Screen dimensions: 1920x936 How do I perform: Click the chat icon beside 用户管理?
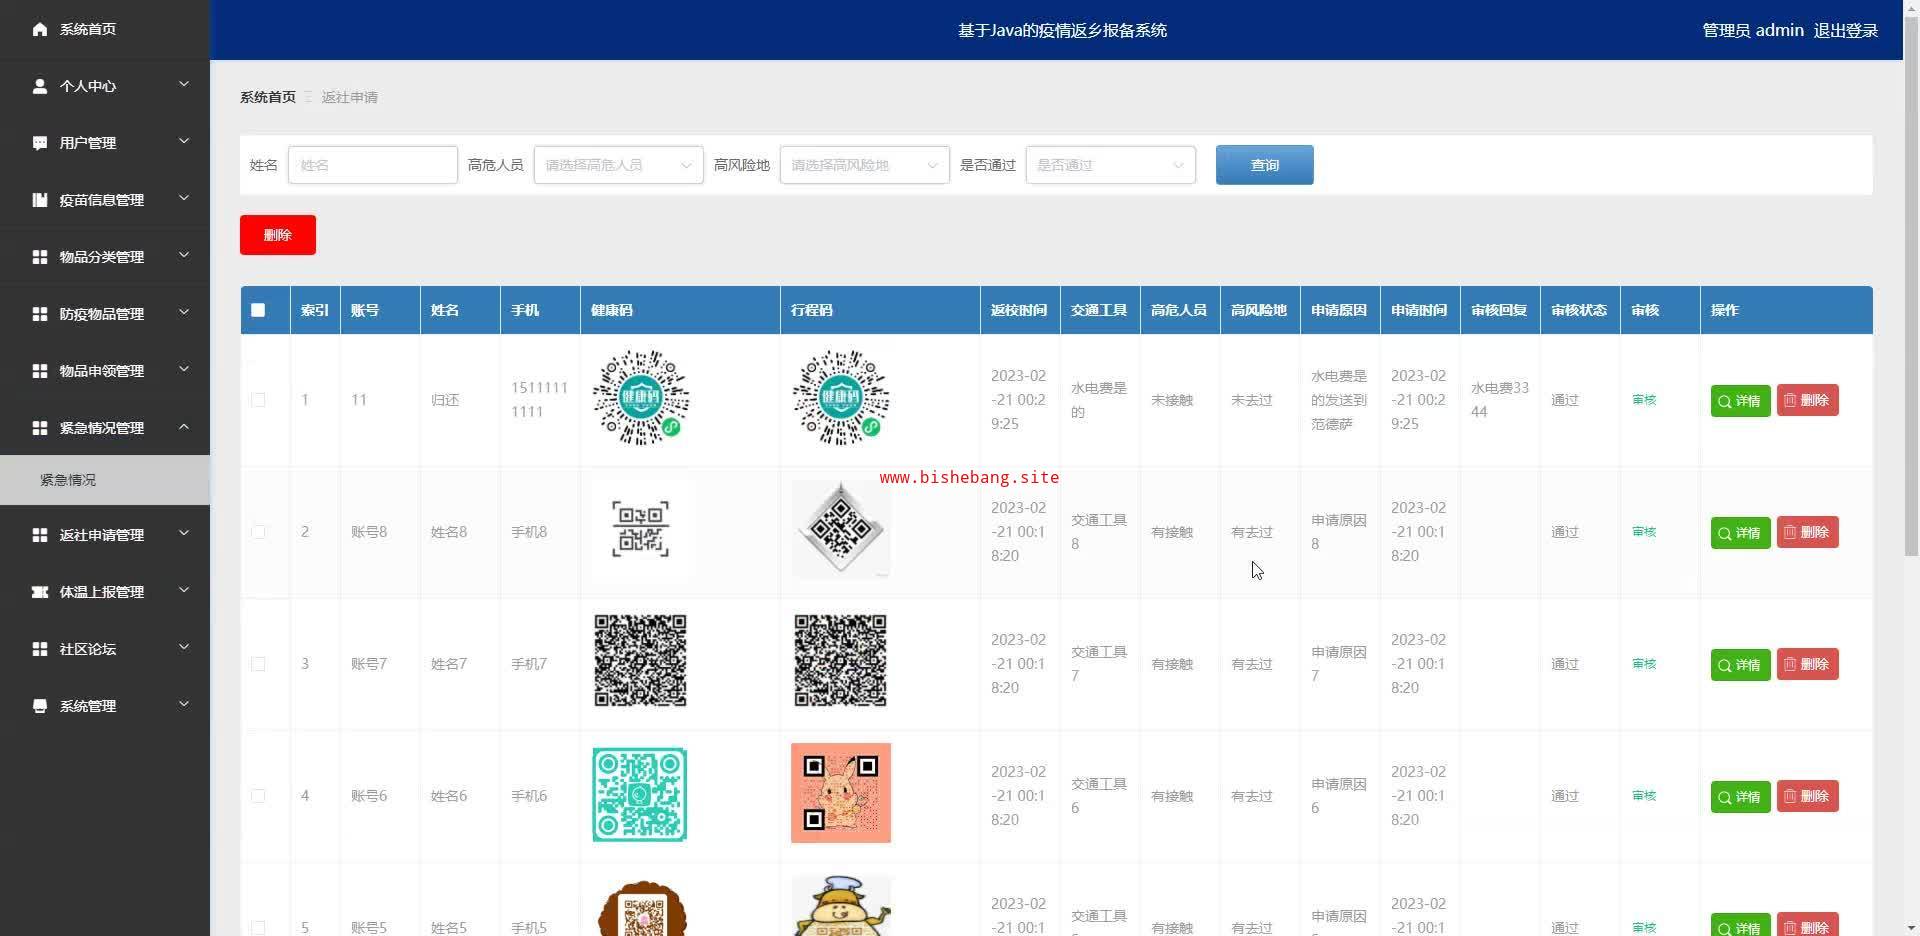click(x=39, y=143)
